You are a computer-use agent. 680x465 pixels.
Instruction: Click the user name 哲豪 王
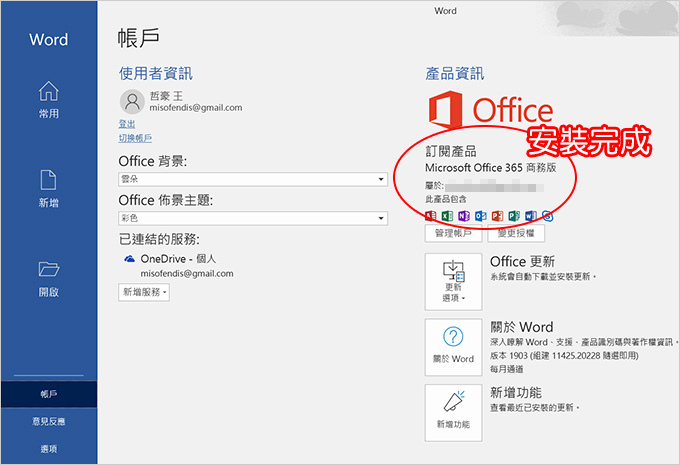167,95
